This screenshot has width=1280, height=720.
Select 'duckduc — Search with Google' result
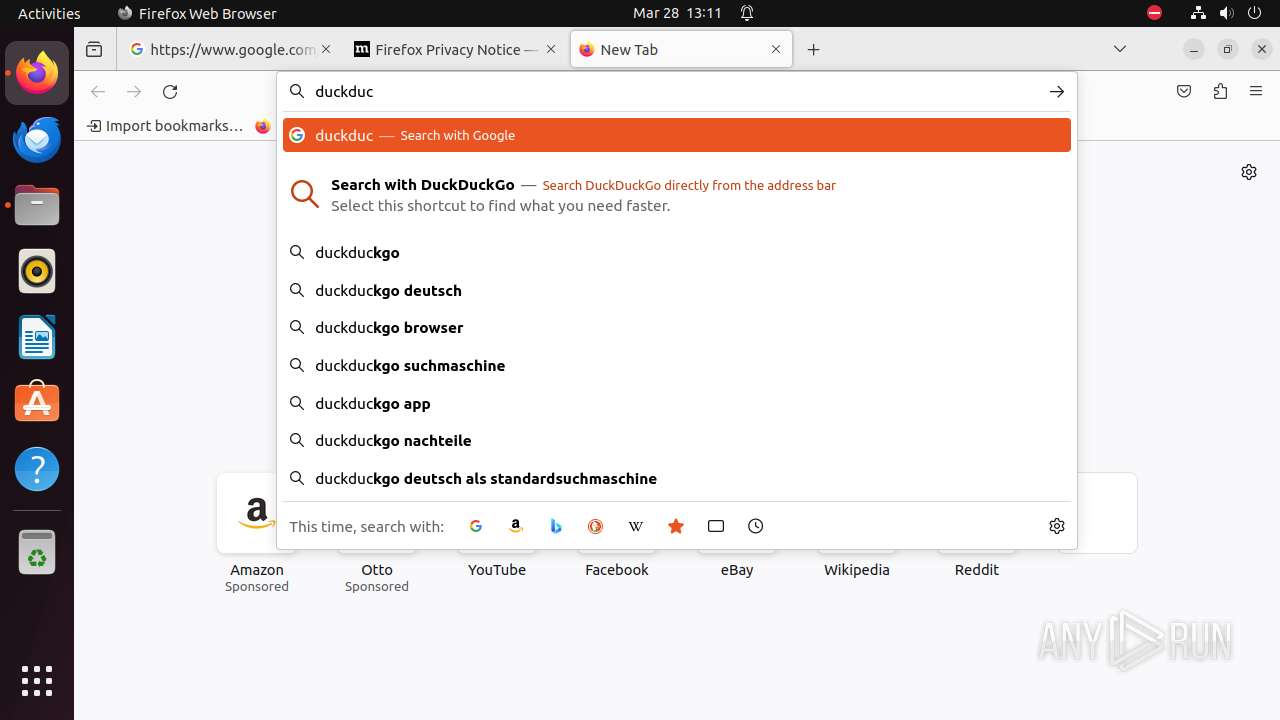tap(677, 135)
